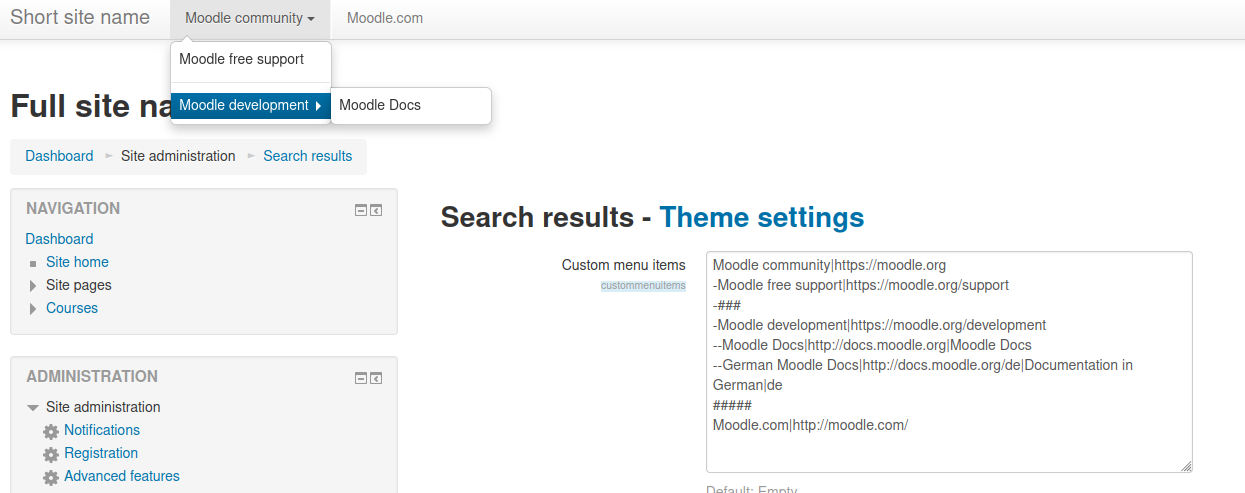
Task: Dock the Navigation block
Action: [x=376, y=210]
